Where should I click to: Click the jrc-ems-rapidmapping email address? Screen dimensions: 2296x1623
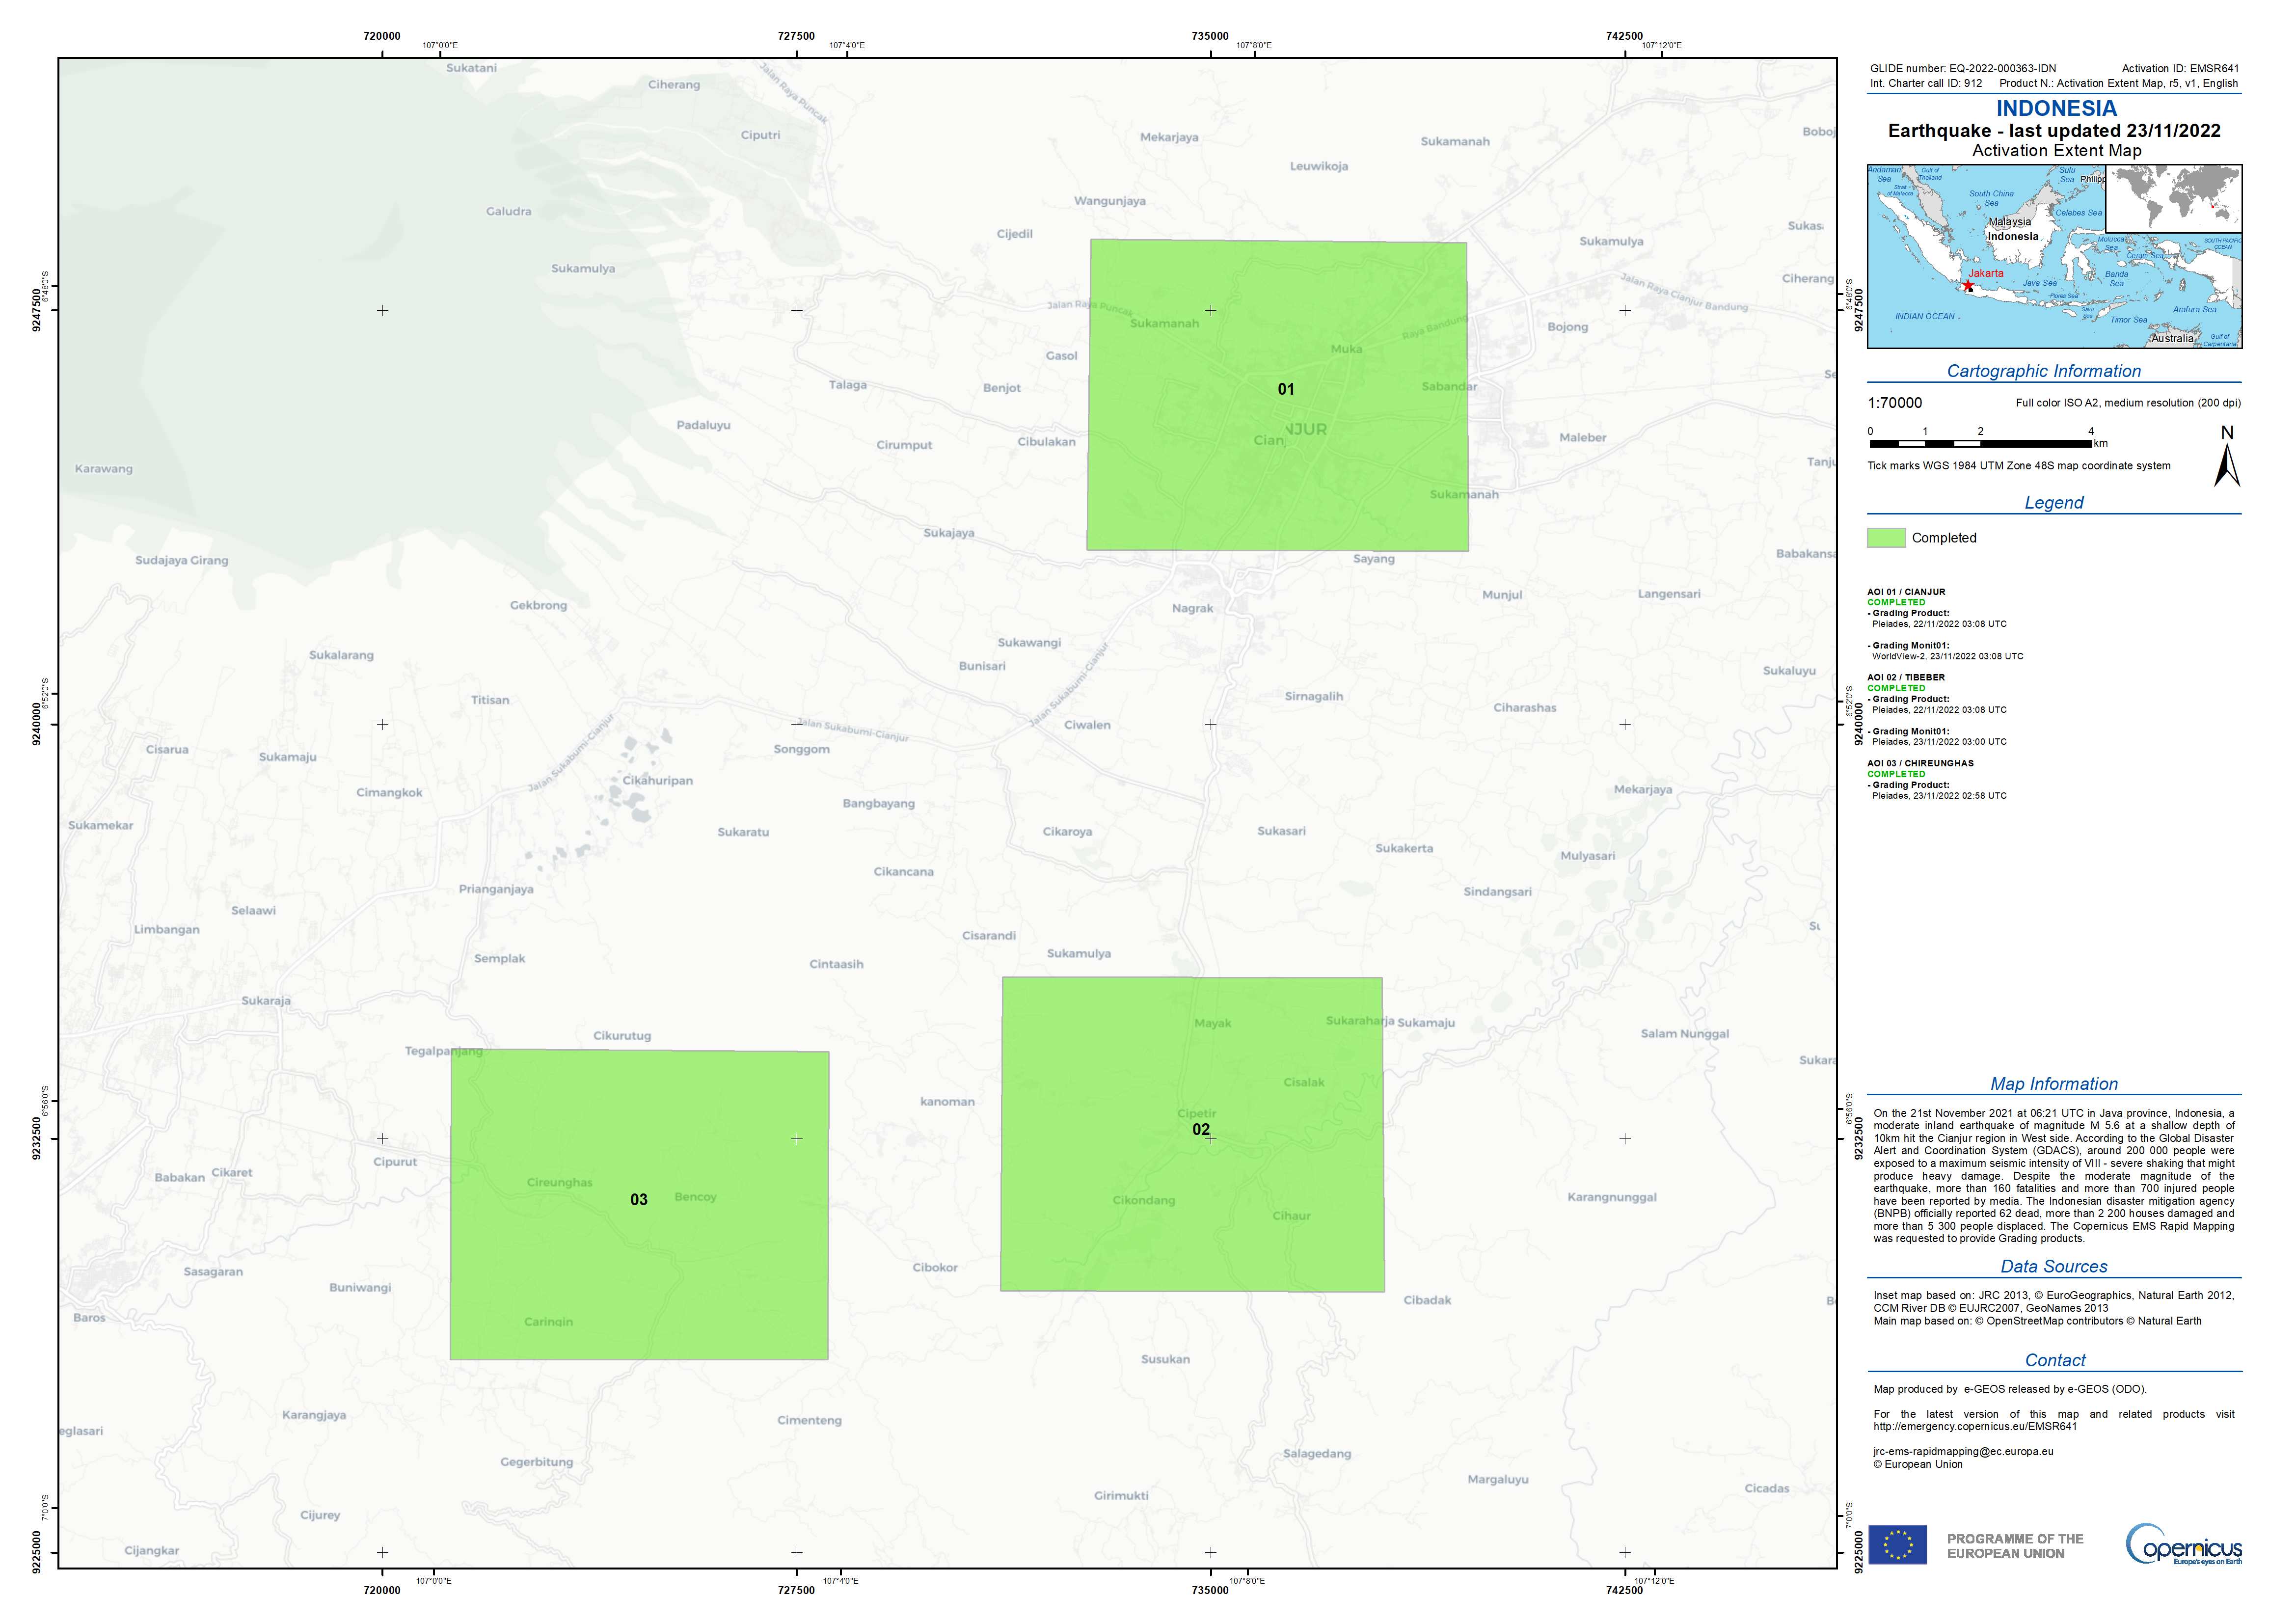[x=1963, y=1451]
